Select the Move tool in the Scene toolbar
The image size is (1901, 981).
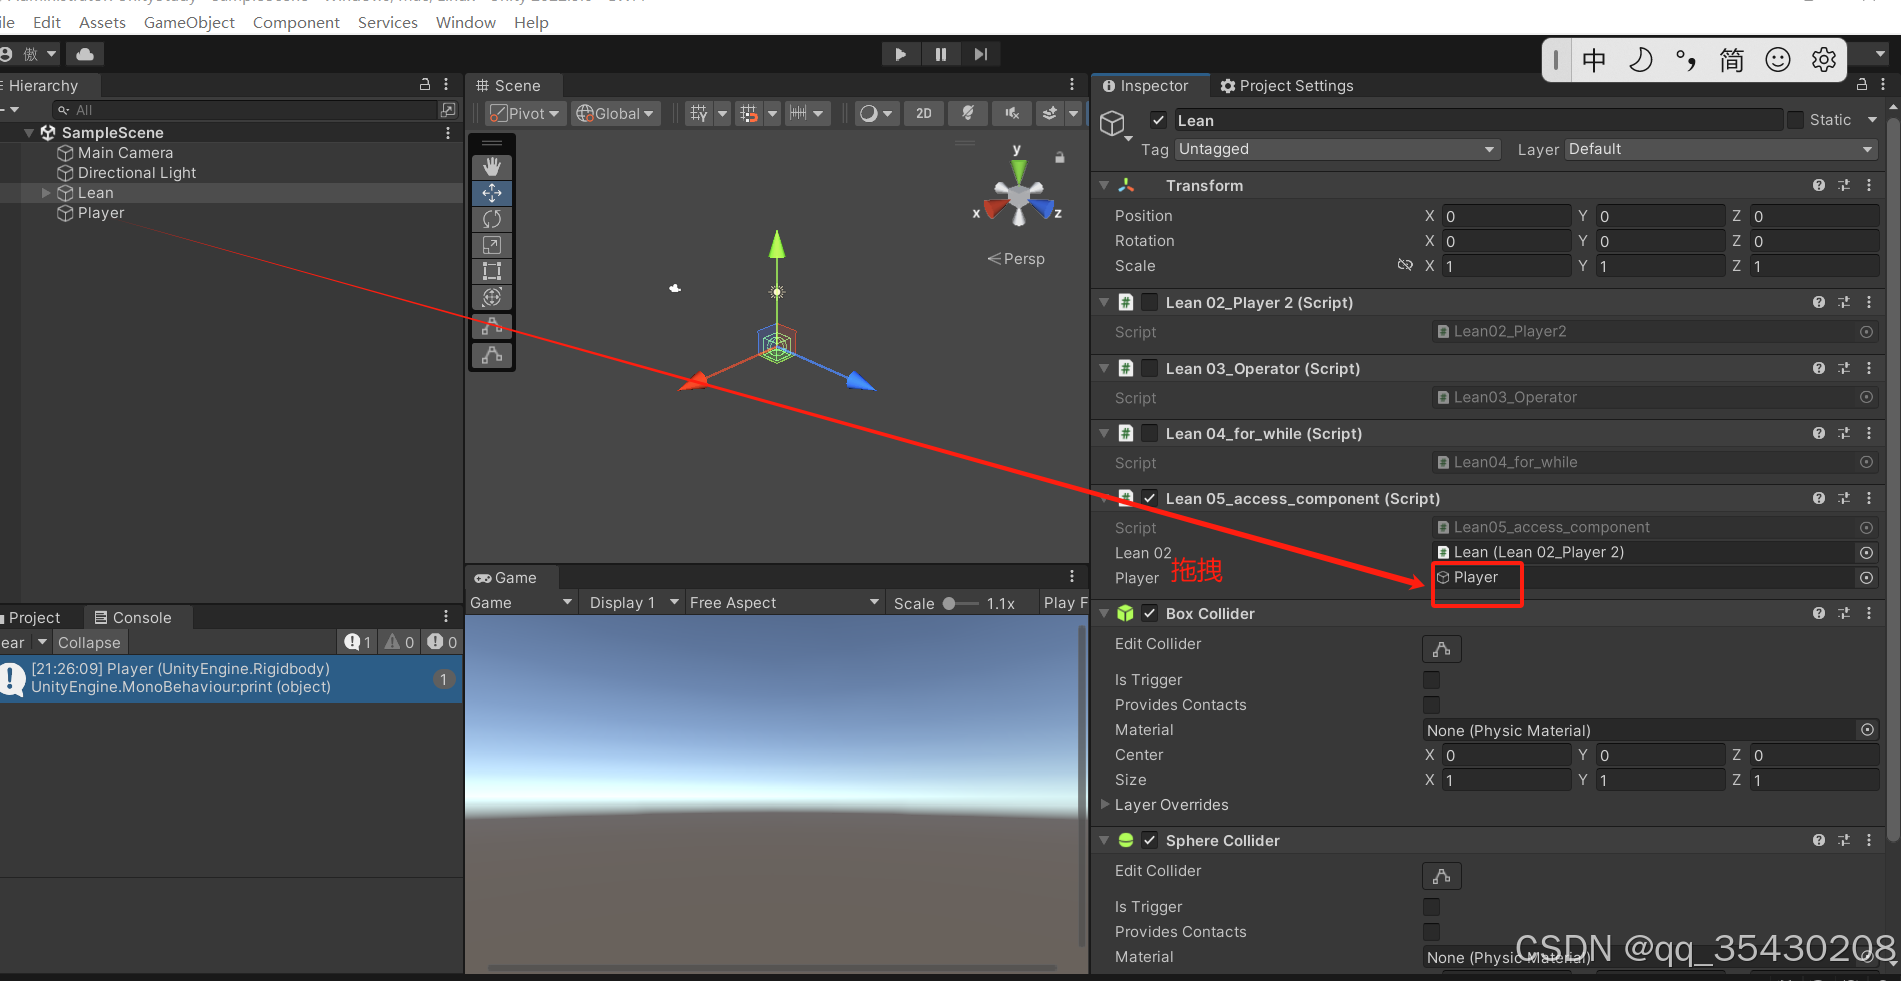click(491, 193)
